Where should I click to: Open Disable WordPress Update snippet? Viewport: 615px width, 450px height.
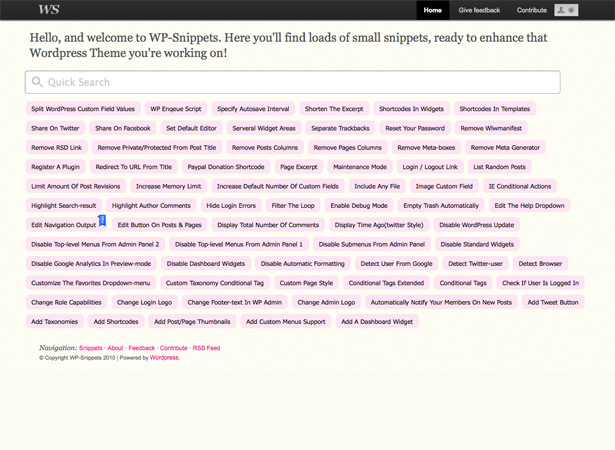point(477,225)
